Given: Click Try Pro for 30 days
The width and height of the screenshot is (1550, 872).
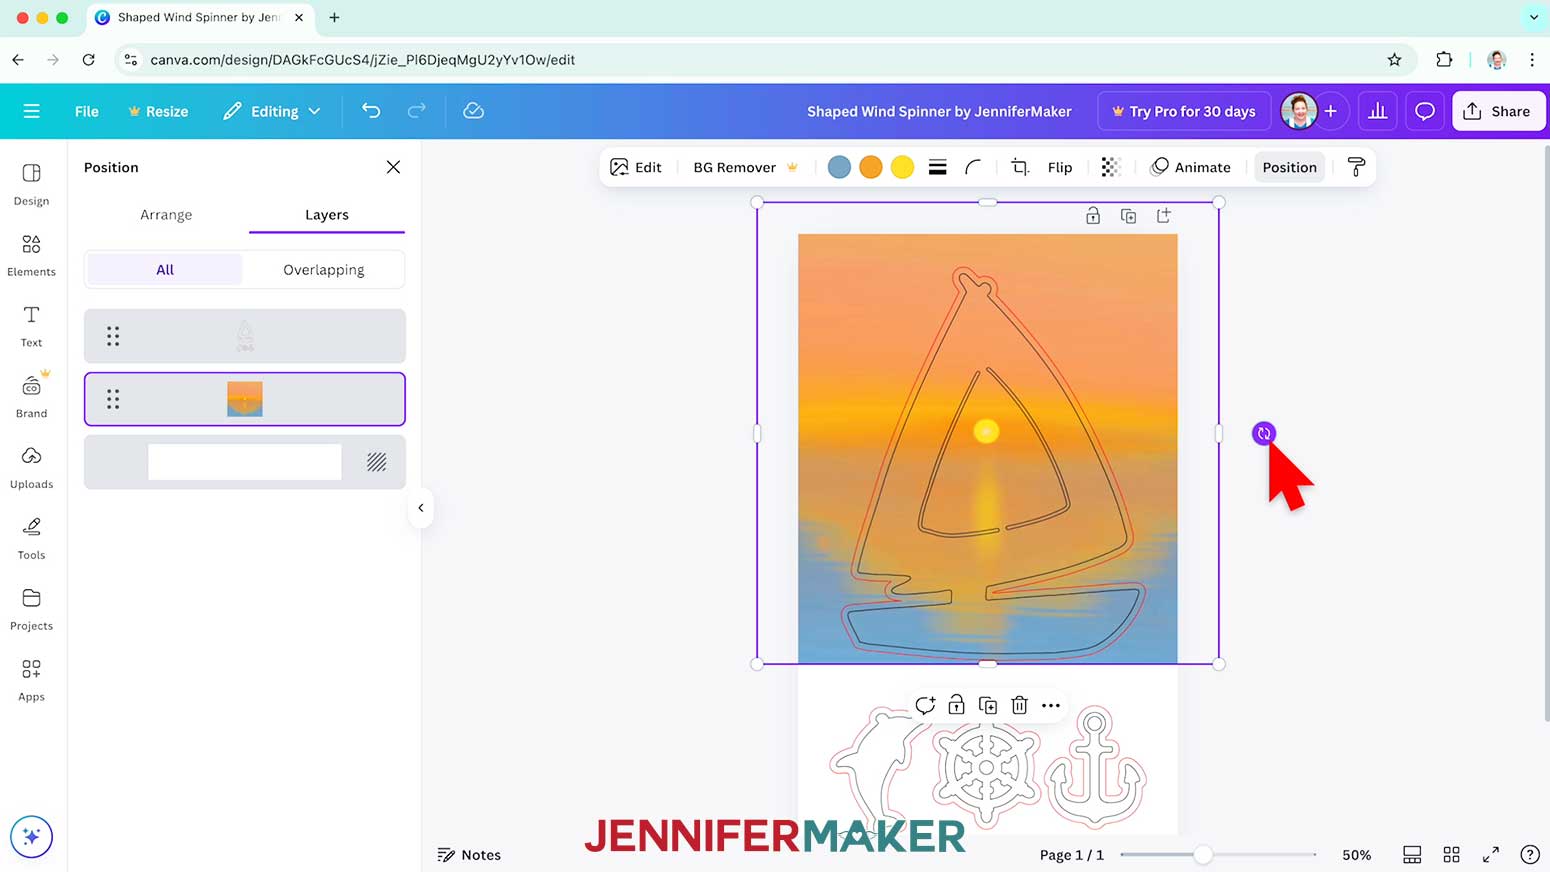Looking at the screenshot, I should [x=1184, y=111].
